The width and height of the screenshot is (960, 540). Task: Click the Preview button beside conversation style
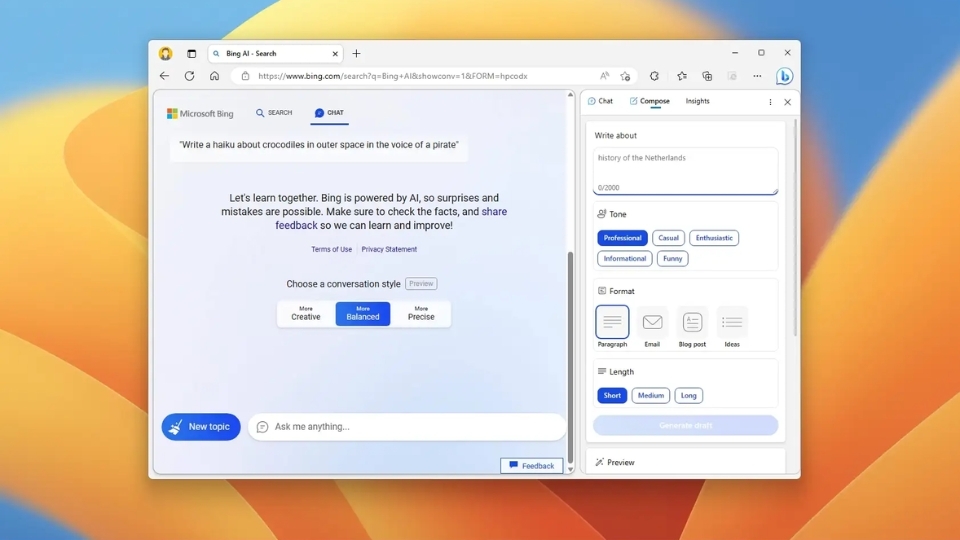(x=421, y=283)
